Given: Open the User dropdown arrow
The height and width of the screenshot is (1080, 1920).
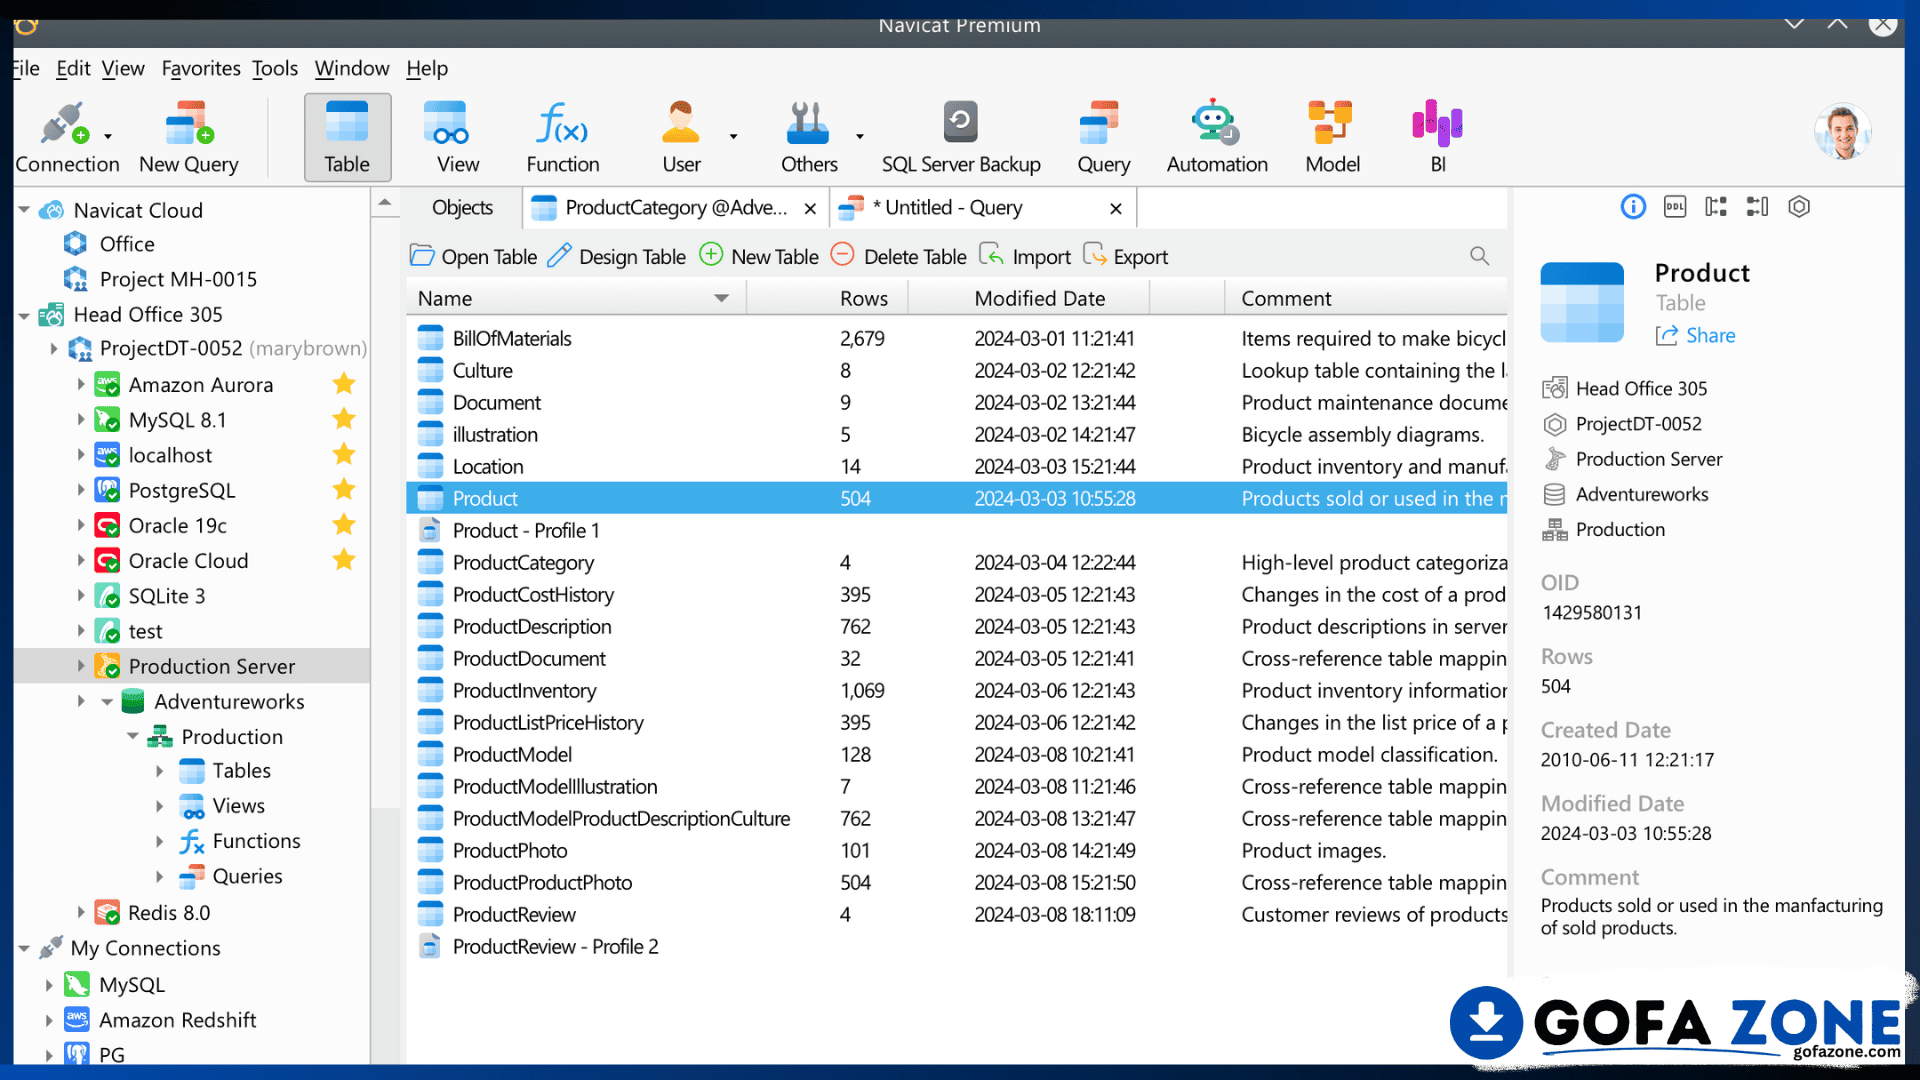Looking at the screenshot, I should coord(733,136).
